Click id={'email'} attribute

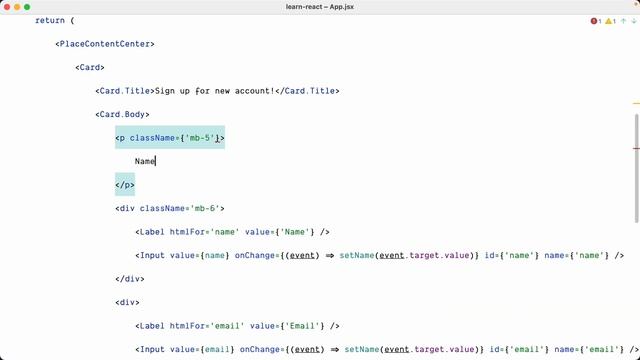520,349
